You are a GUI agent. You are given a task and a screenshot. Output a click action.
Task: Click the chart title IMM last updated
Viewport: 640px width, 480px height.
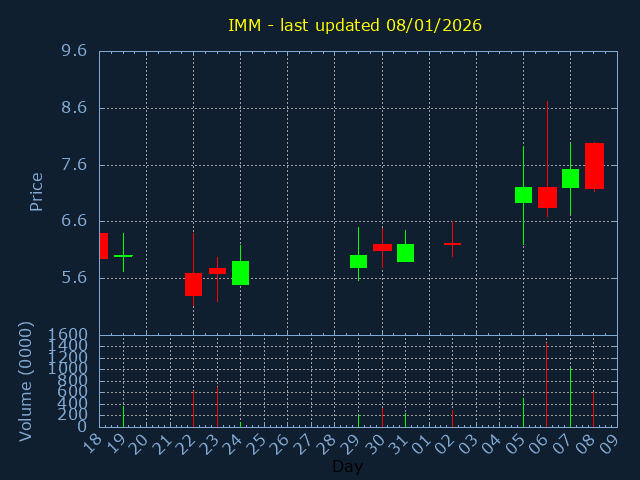(355, 25)
